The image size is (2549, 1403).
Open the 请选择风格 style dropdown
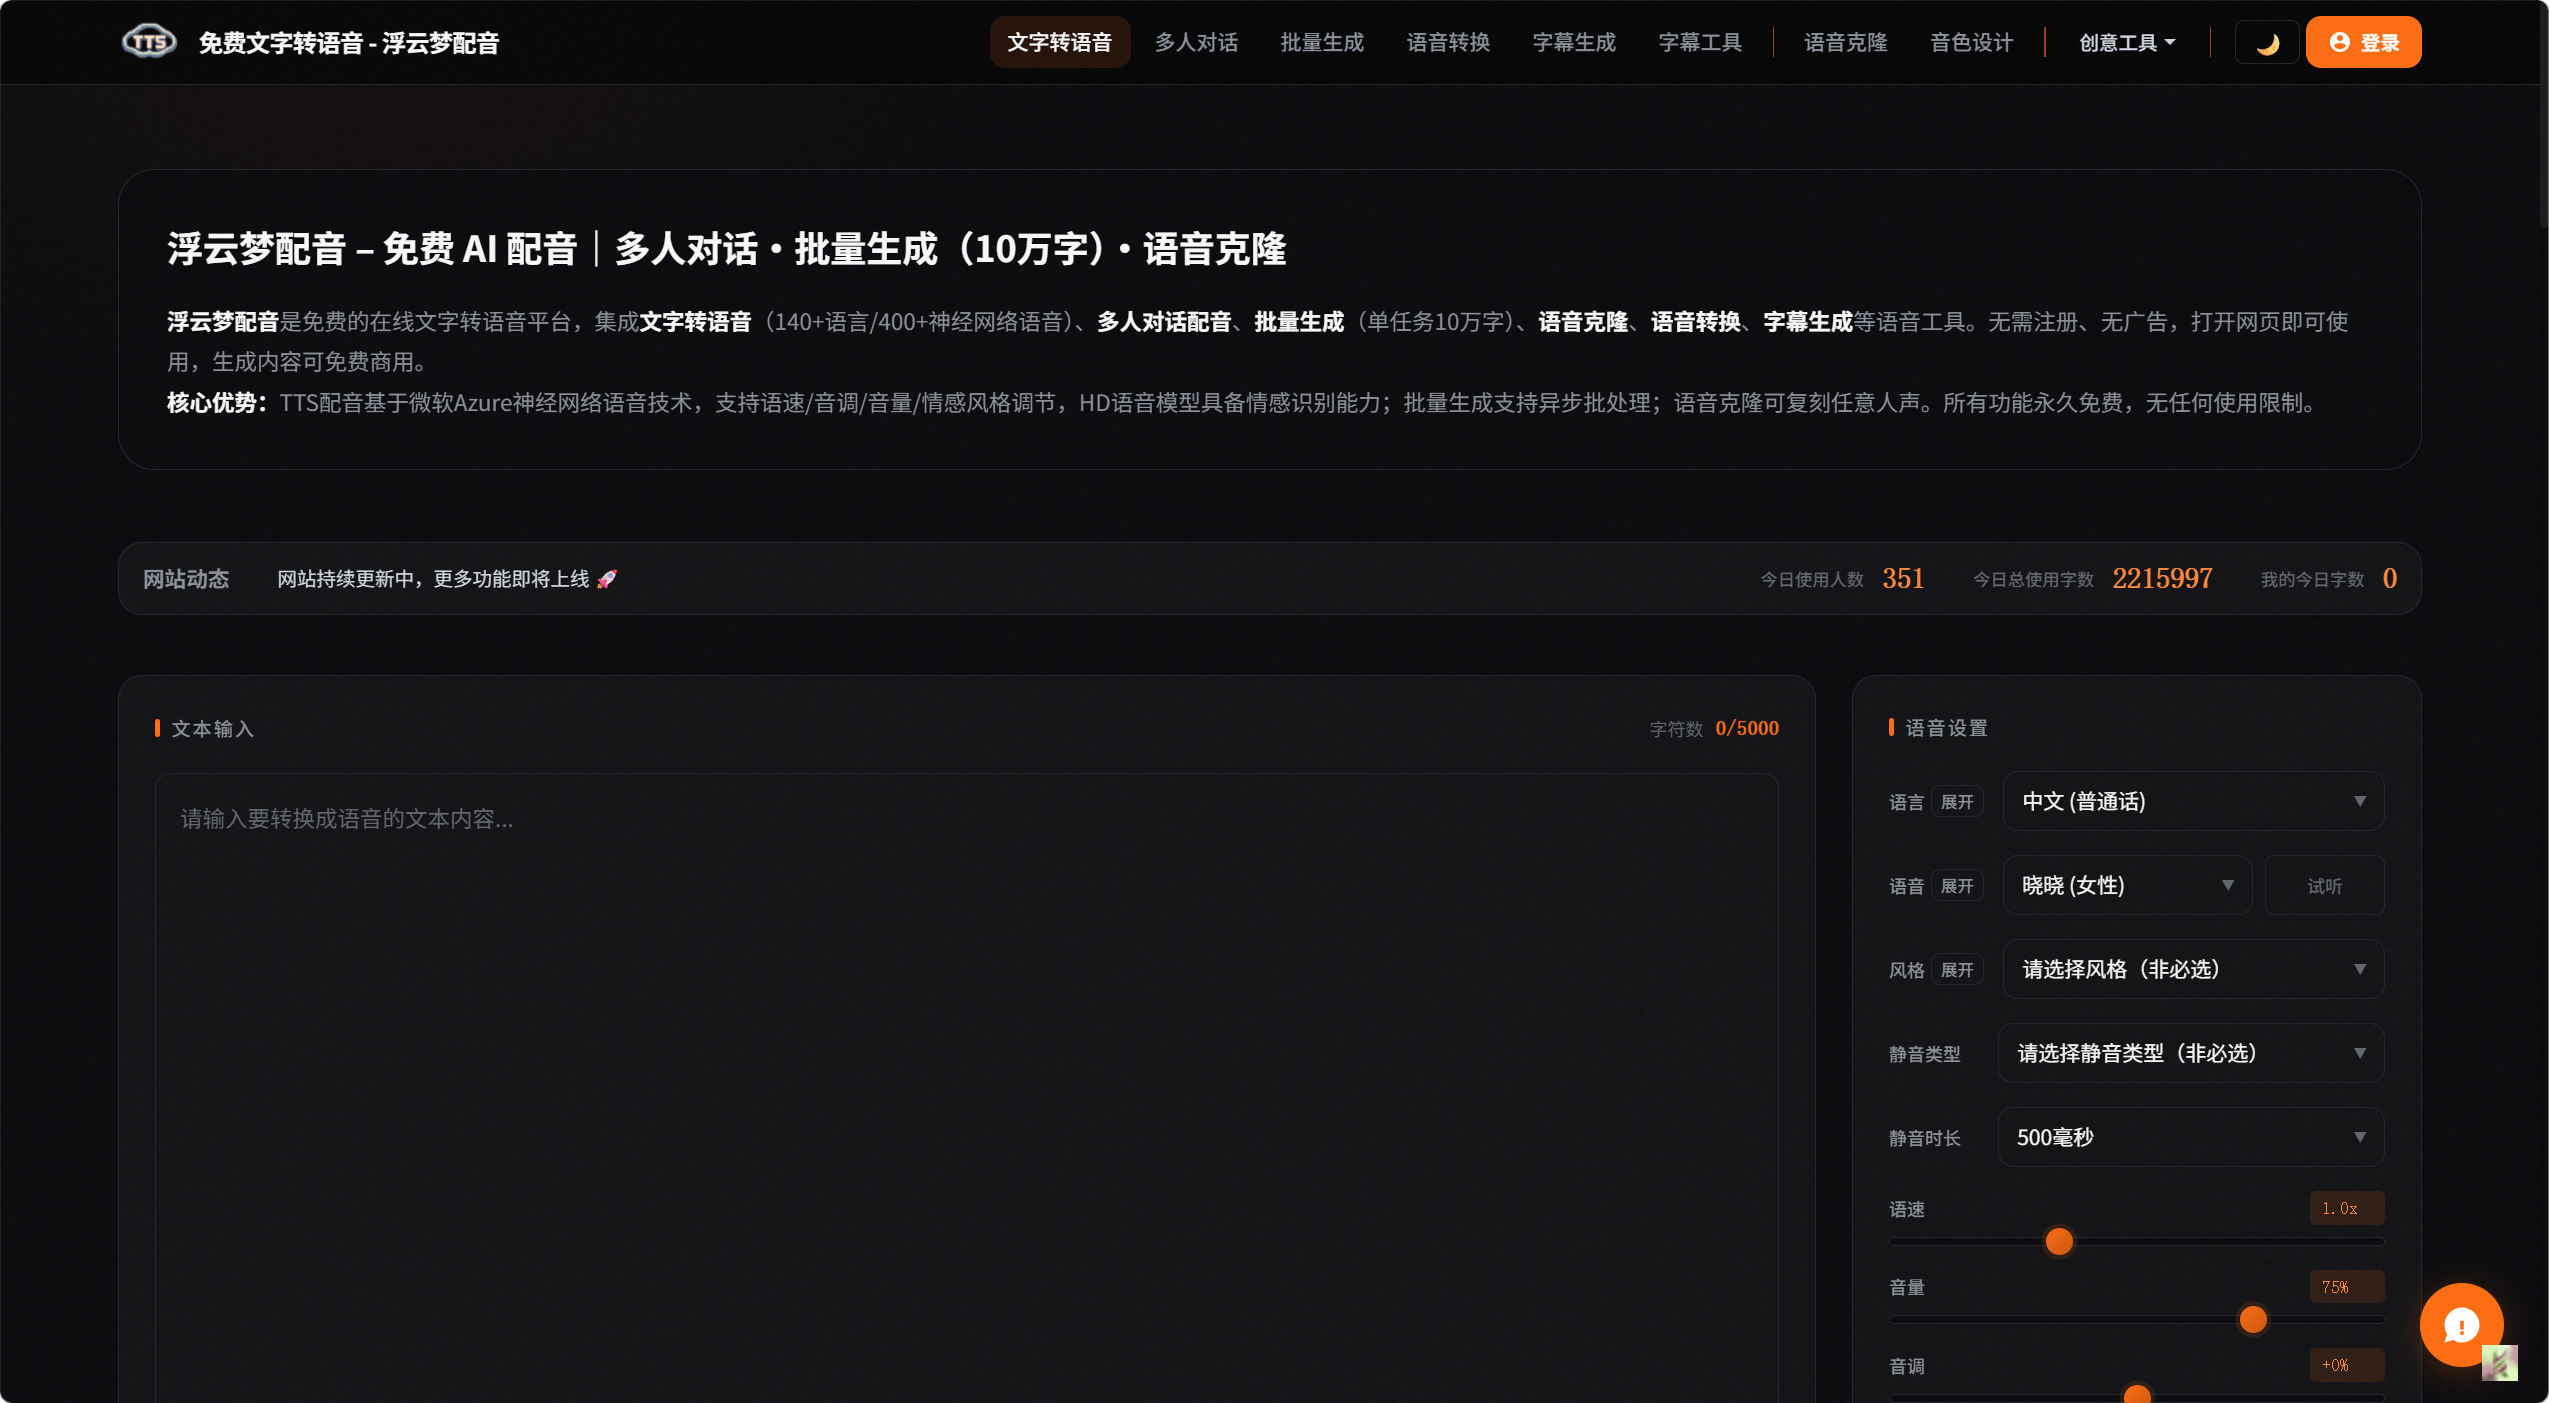[x=2193, y=969]
